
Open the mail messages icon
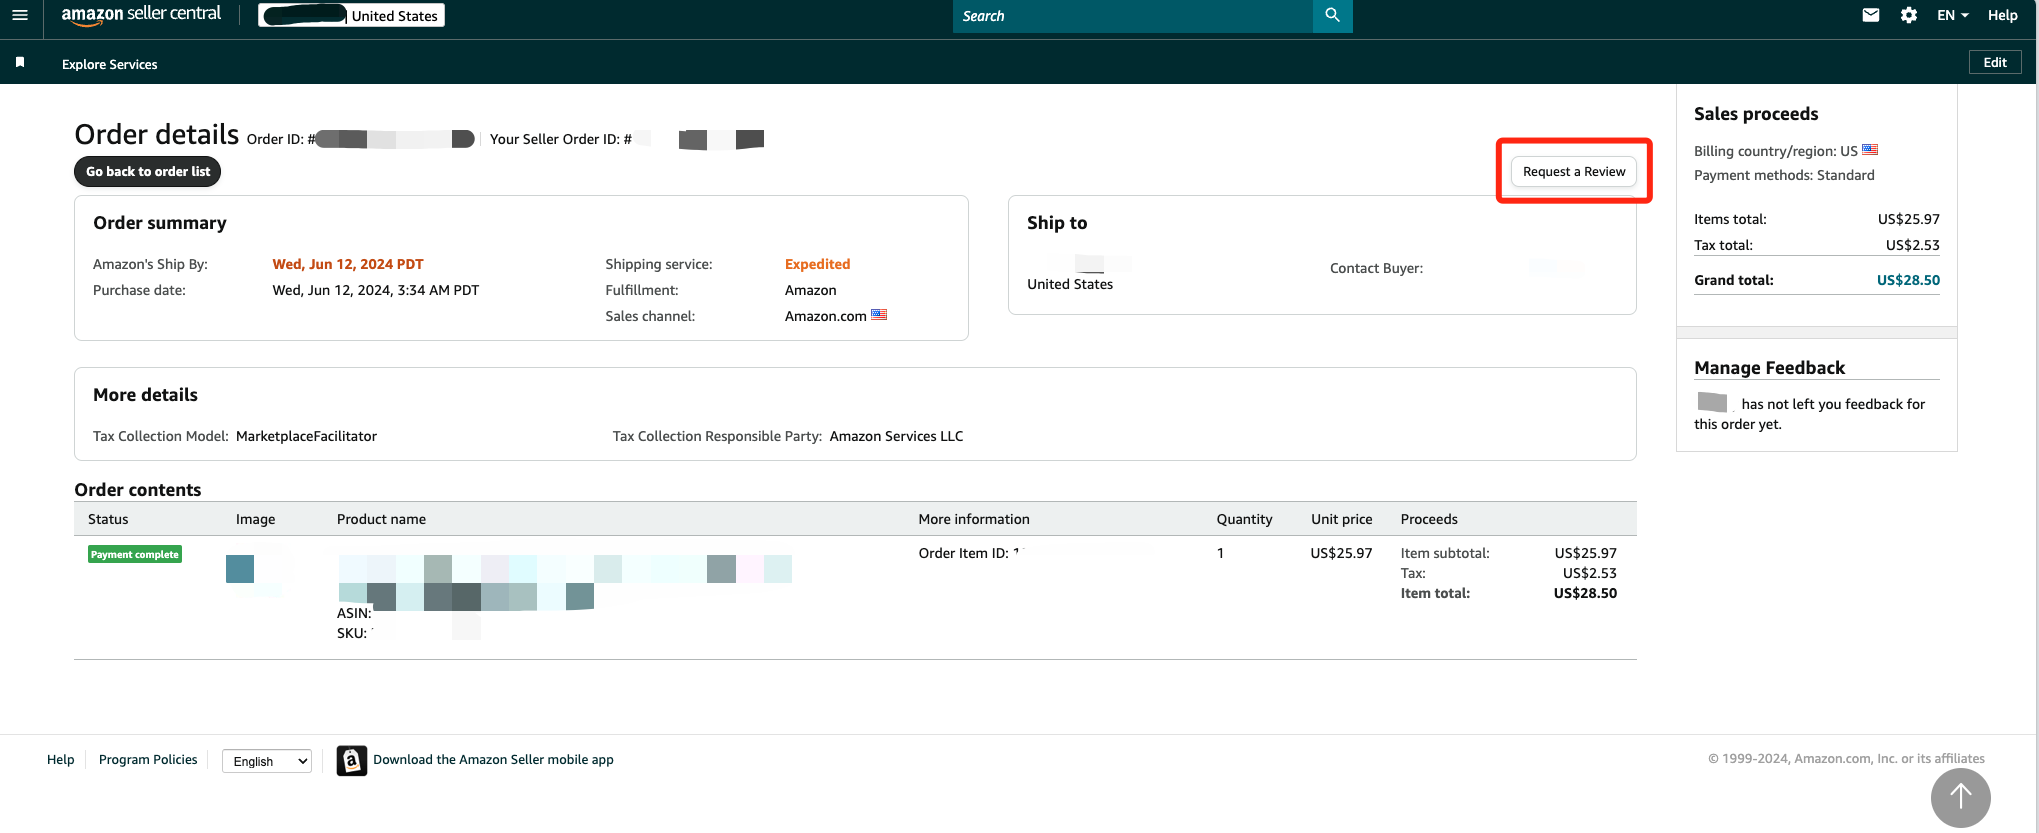click(1870, 15)
